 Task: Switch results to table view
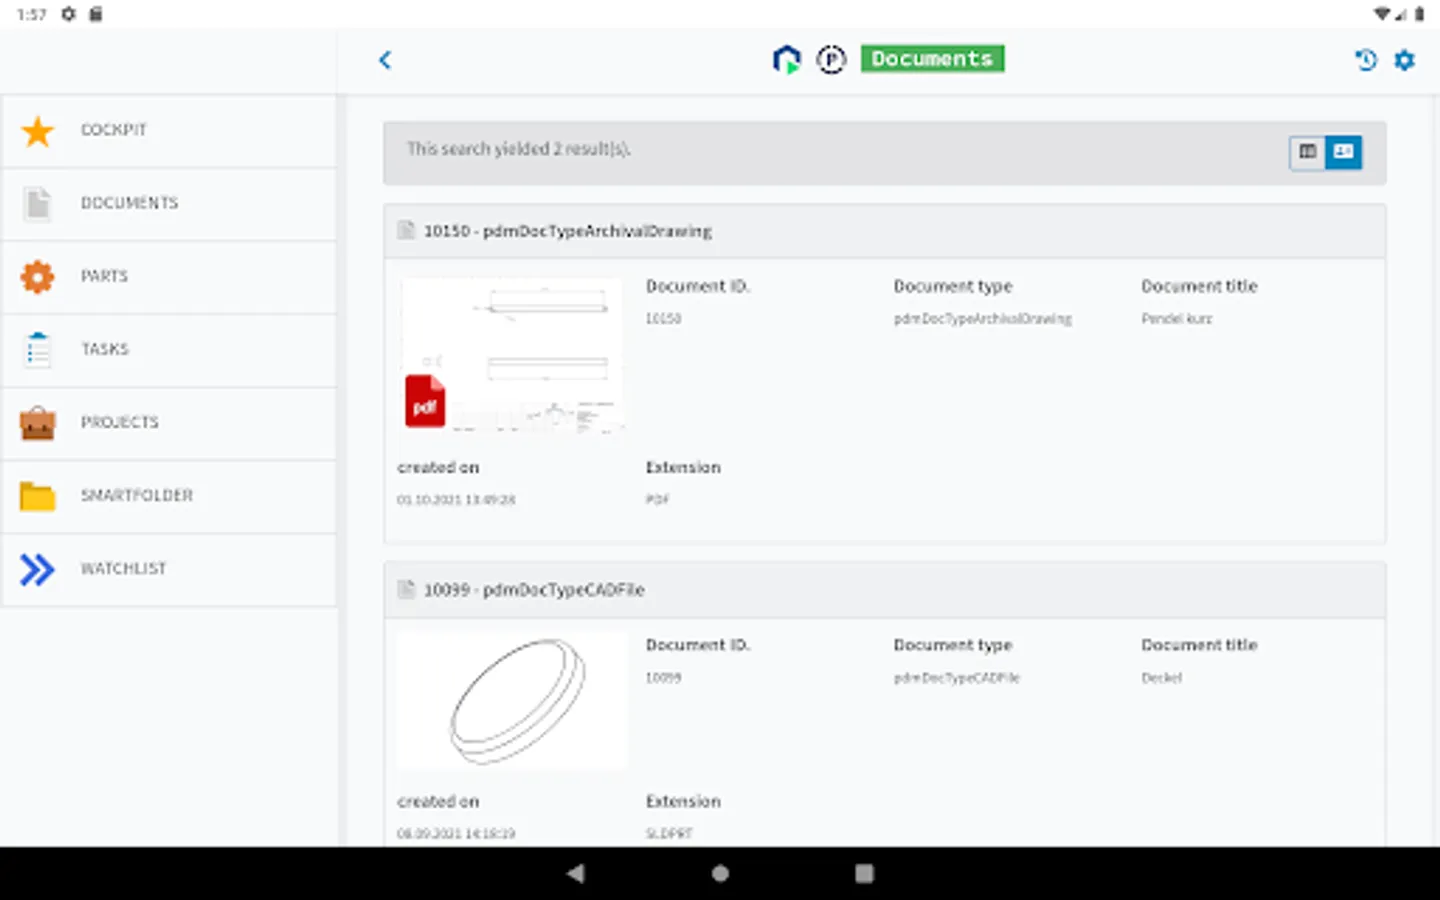[x=1307, y=152]
